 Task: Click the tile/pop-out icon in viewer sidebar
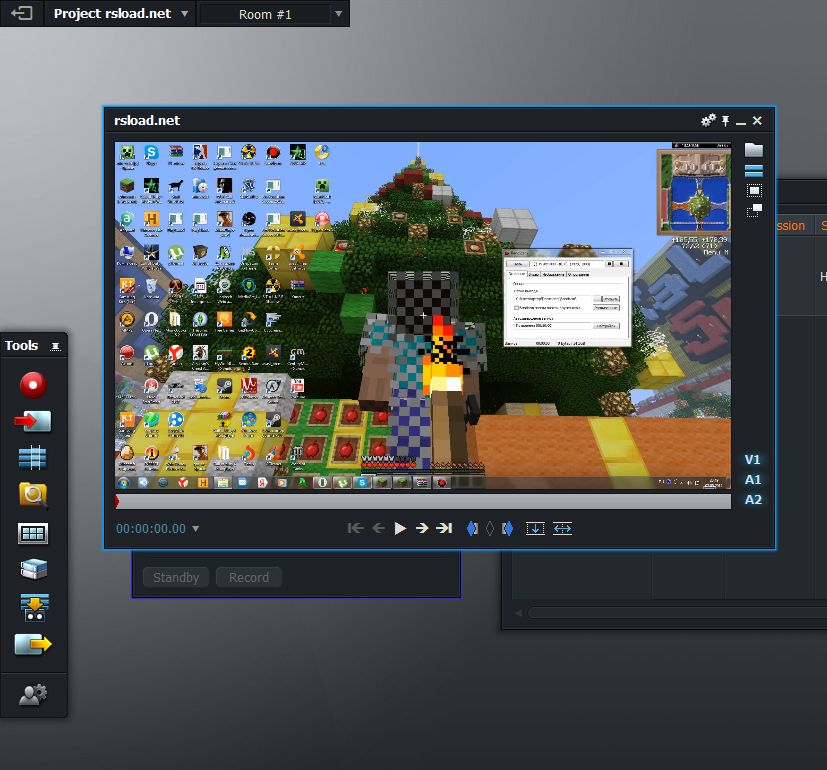(754, 210)
